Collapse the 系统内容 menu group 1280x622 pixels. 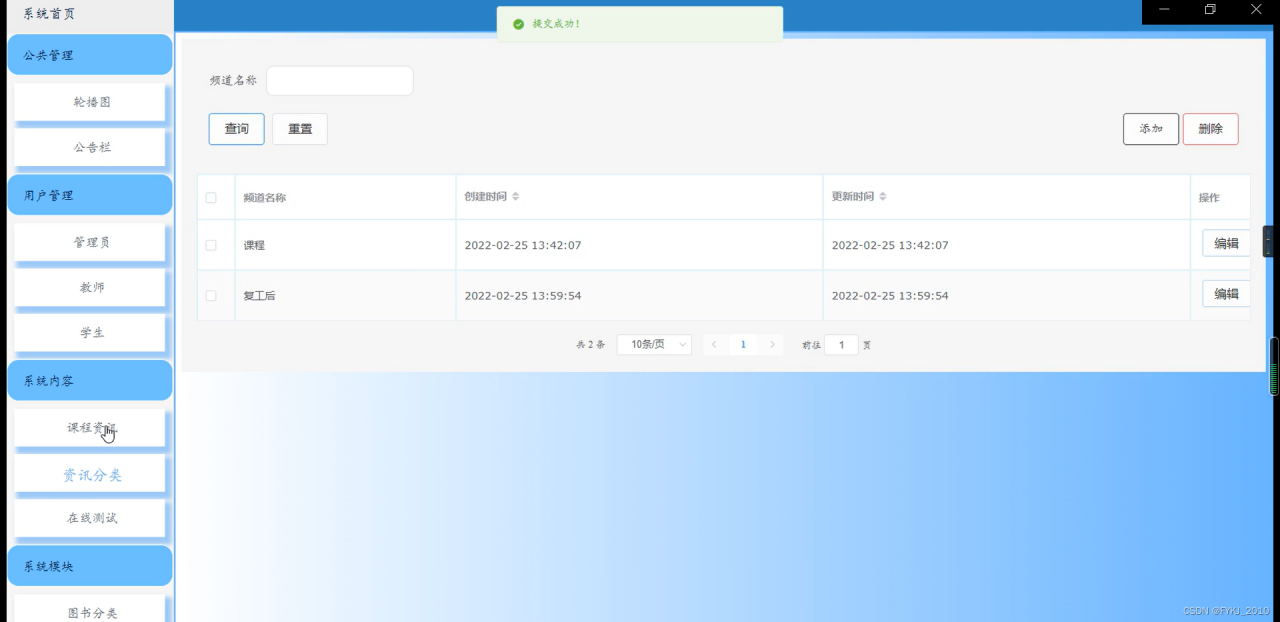(x=90, y=381)
